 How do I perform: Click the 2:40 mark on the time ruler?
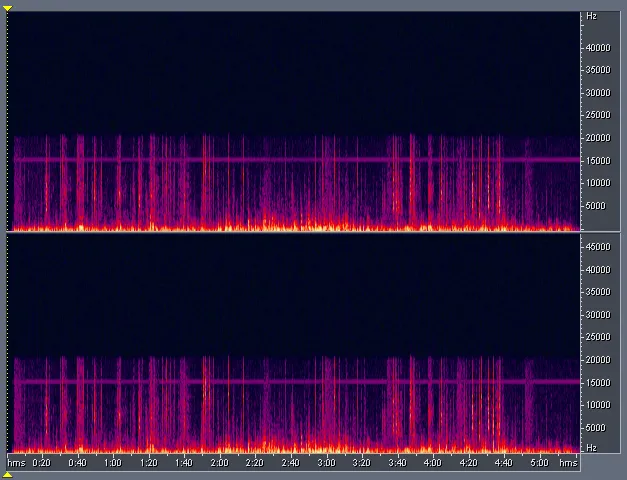tap(290, 463)
